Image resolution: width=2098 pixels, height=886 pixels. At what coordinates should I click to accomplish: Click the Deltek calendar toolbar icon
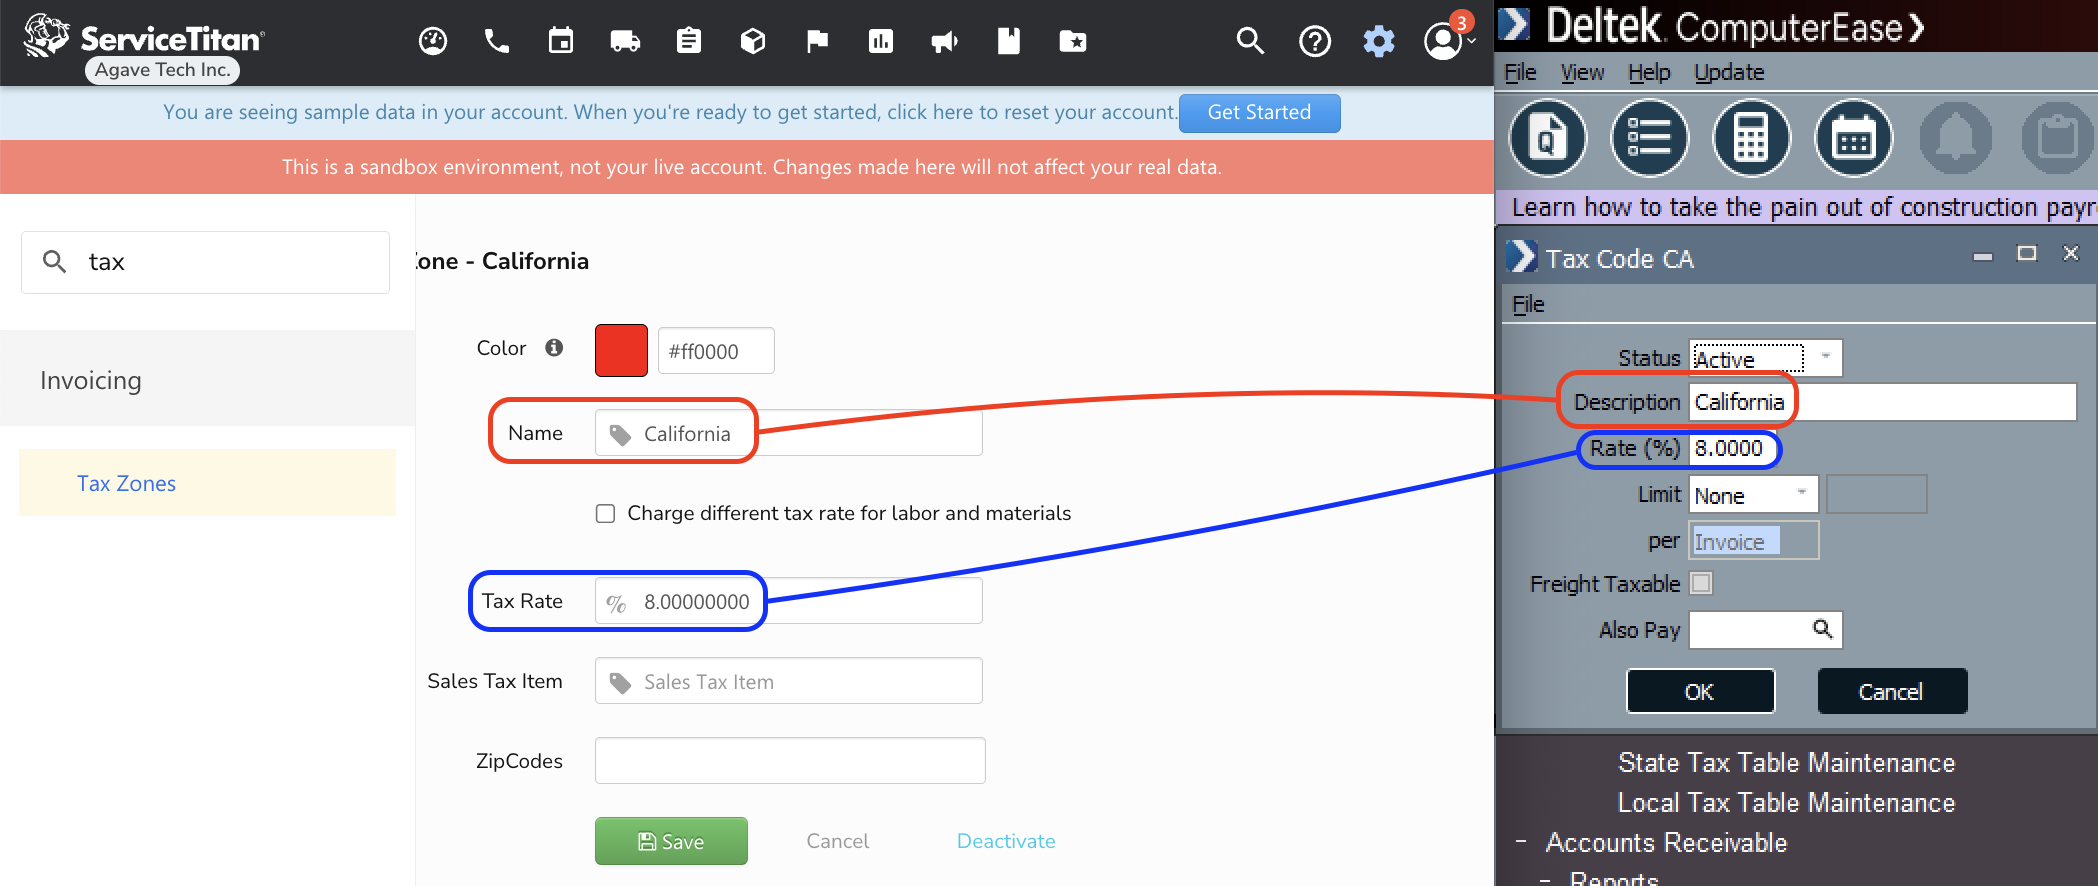point(1854,138)
